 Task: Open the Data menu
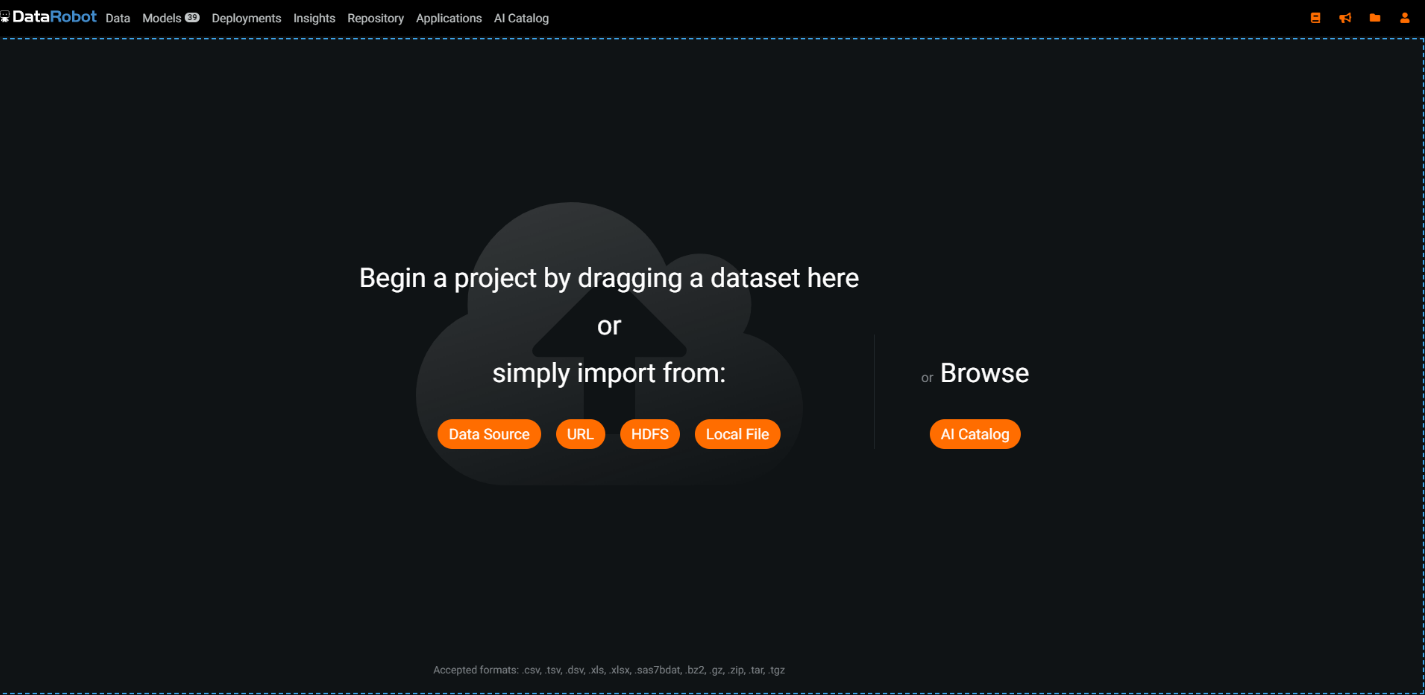point(117,18)
